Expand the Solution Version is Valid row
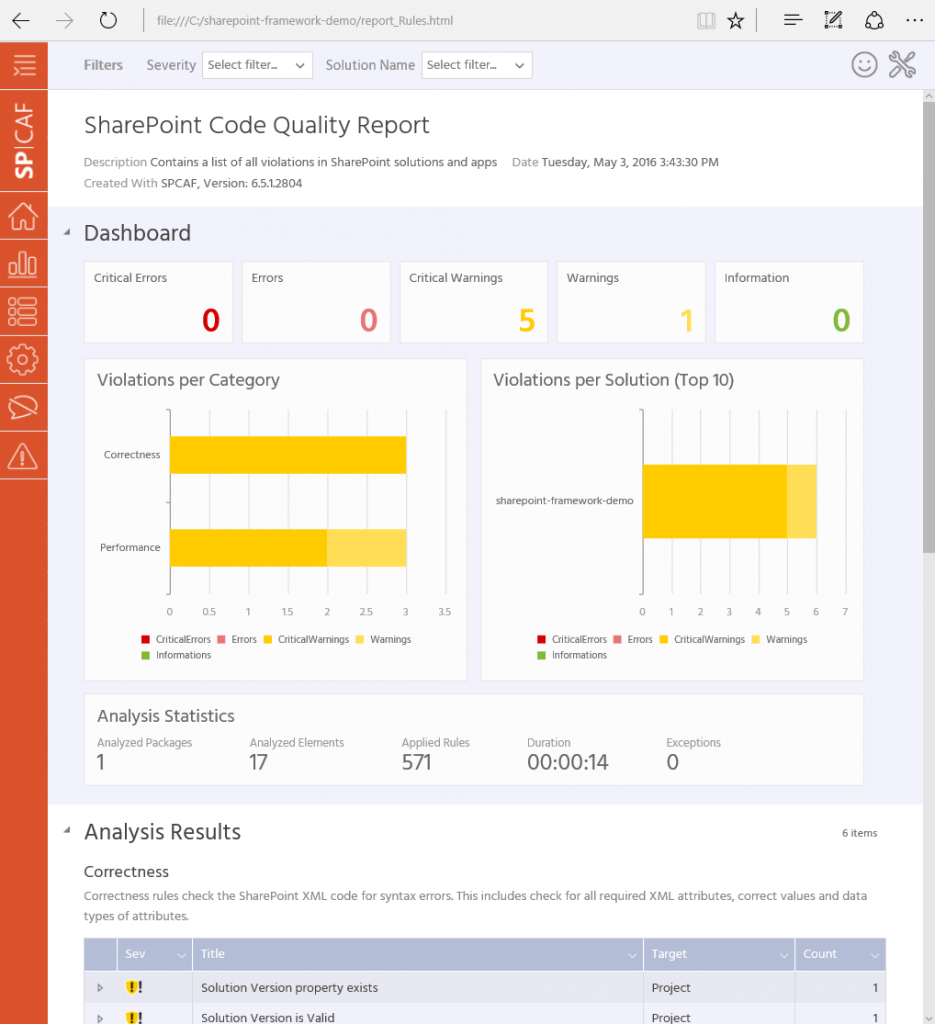This screenshot has height=1024, width=935. click(100, 1017)
